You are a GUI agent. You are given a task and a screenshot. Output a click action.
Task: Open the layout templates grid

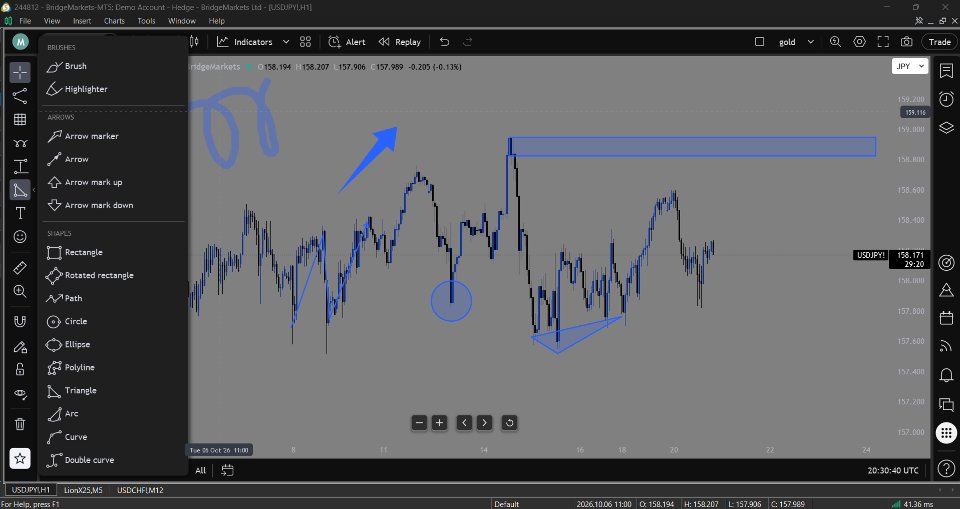pos(306,42)
